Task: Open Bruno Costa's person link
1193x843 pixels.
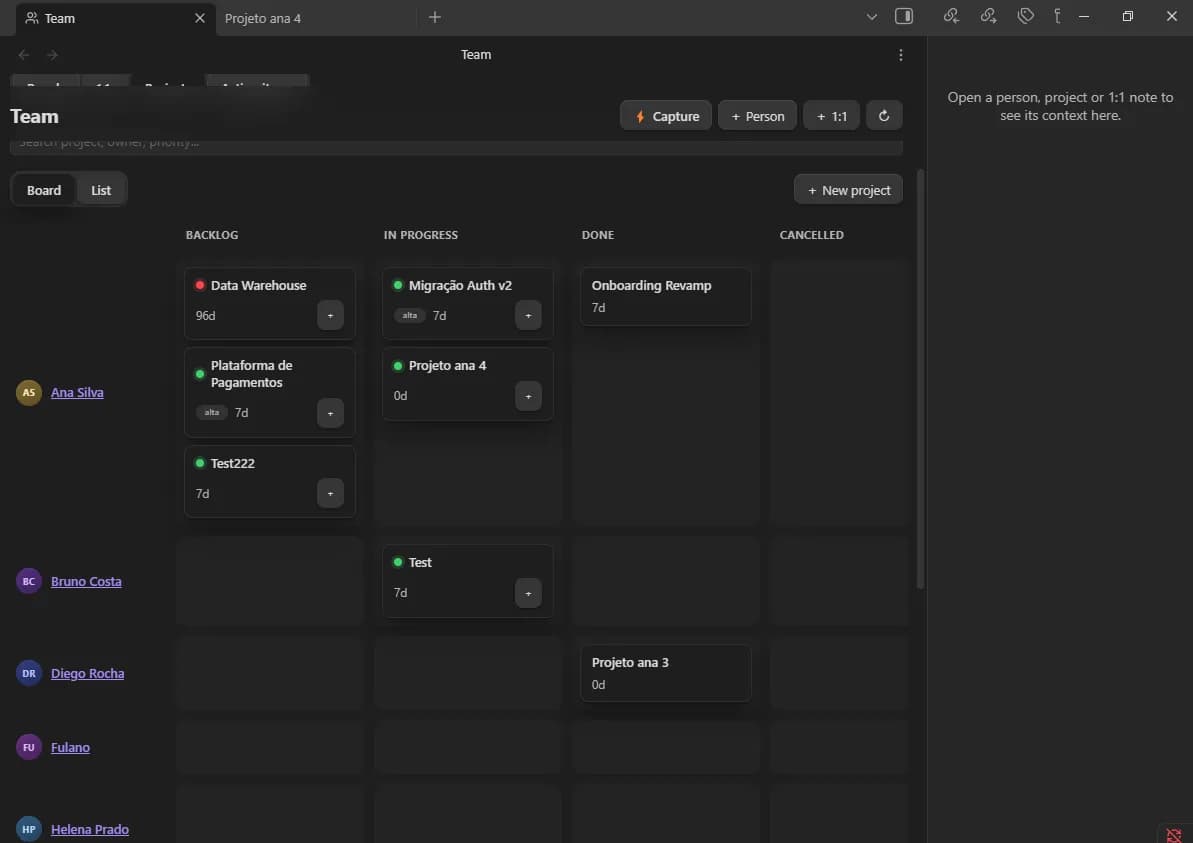Action: point(86,581)
